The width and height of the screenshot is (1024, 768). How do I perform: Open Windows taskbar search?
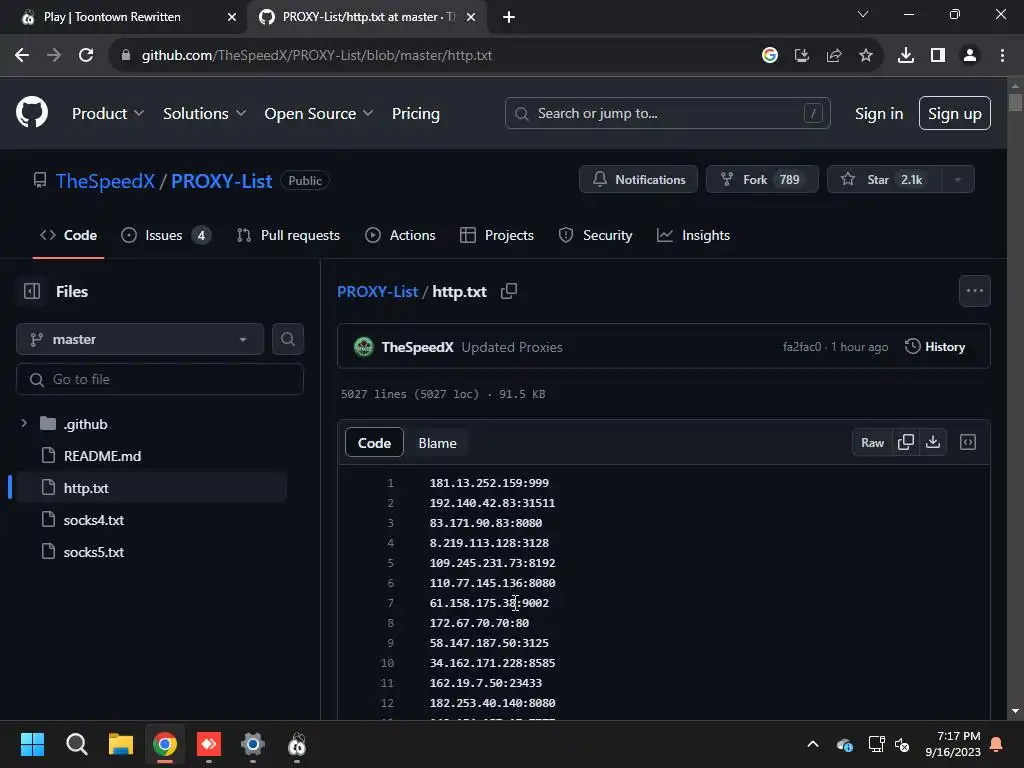coord(76,744)
